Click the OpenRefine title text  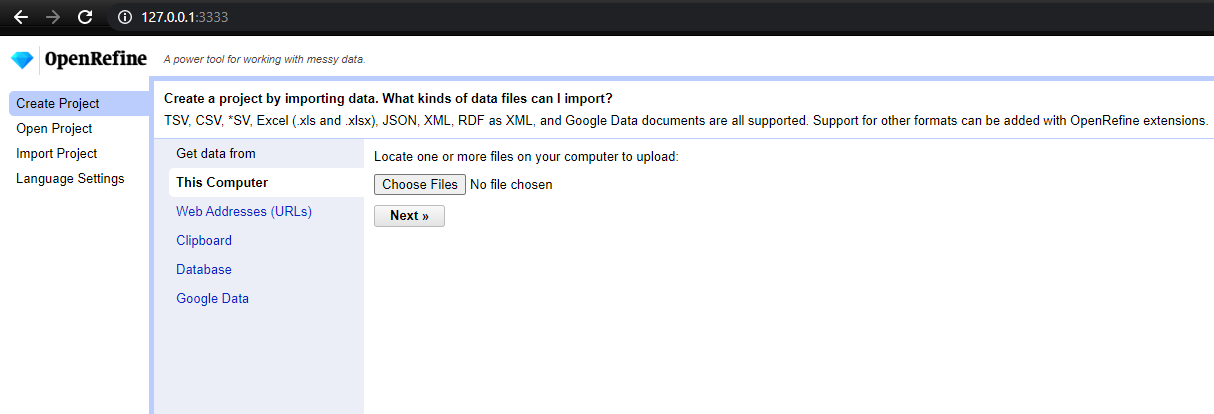pos(96,59)
